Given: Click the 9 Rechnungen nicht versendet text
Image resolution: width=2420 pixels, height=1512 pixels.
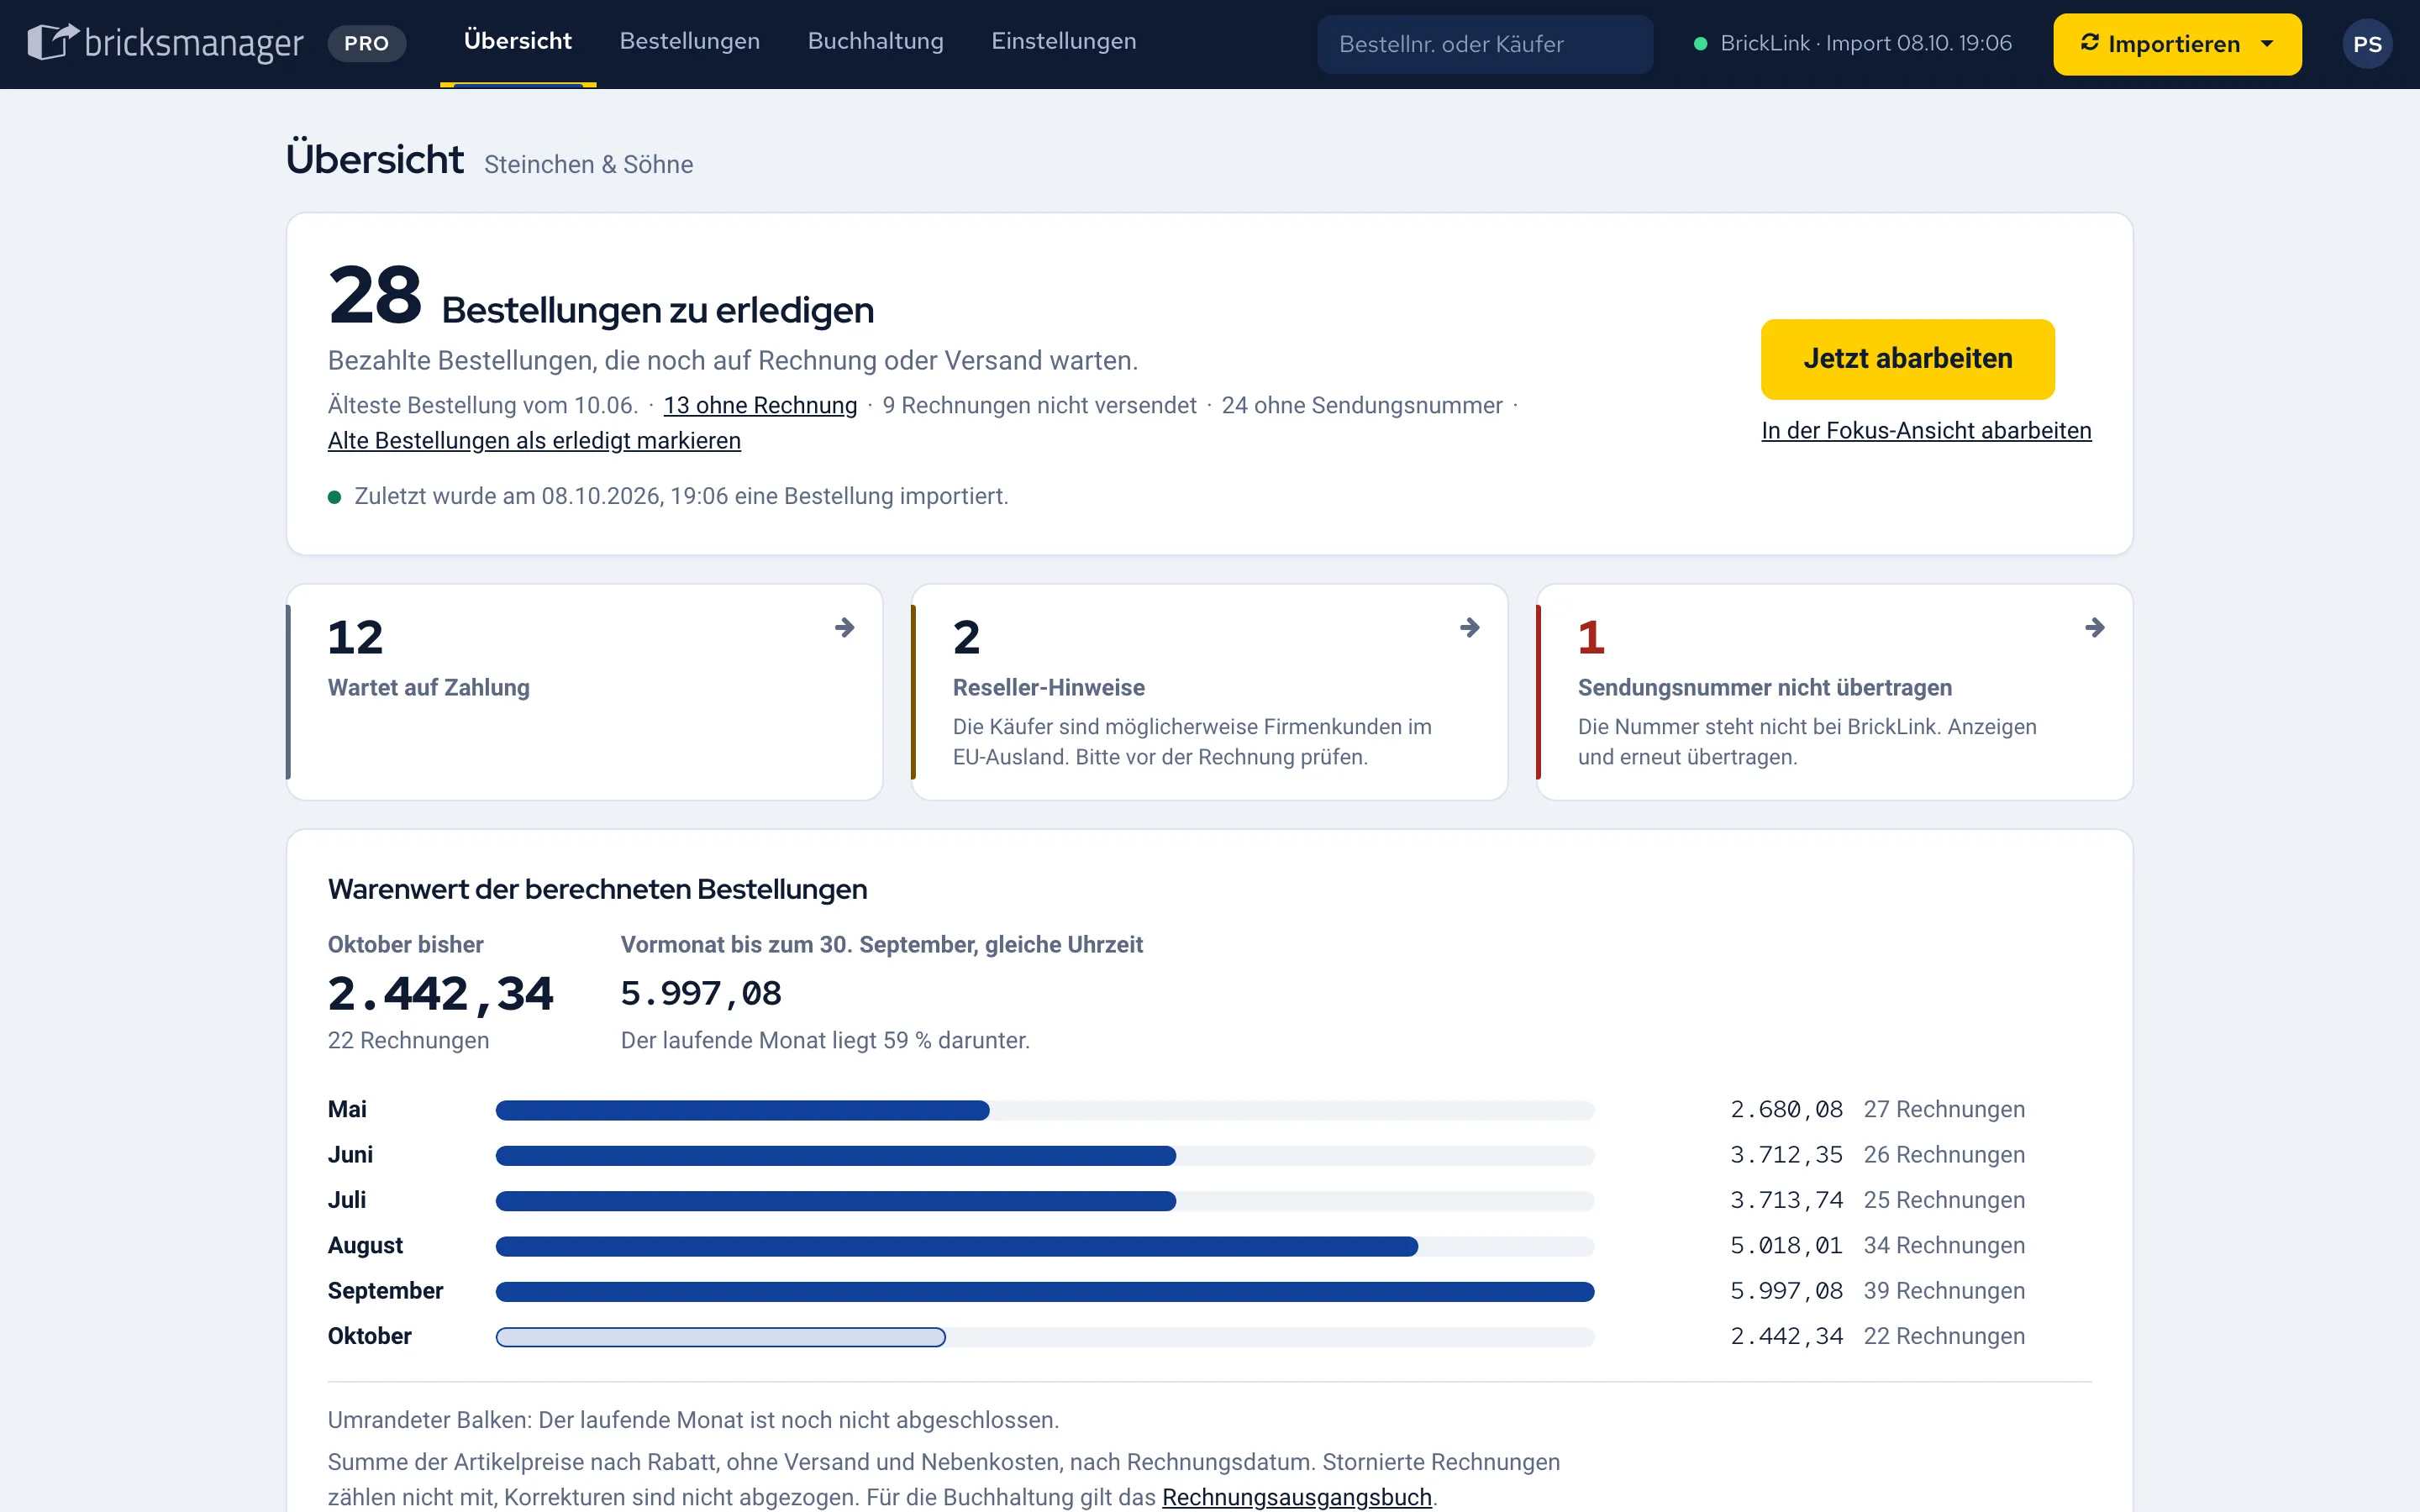Looking at the screenshot, I should [x=1039, y=405].
